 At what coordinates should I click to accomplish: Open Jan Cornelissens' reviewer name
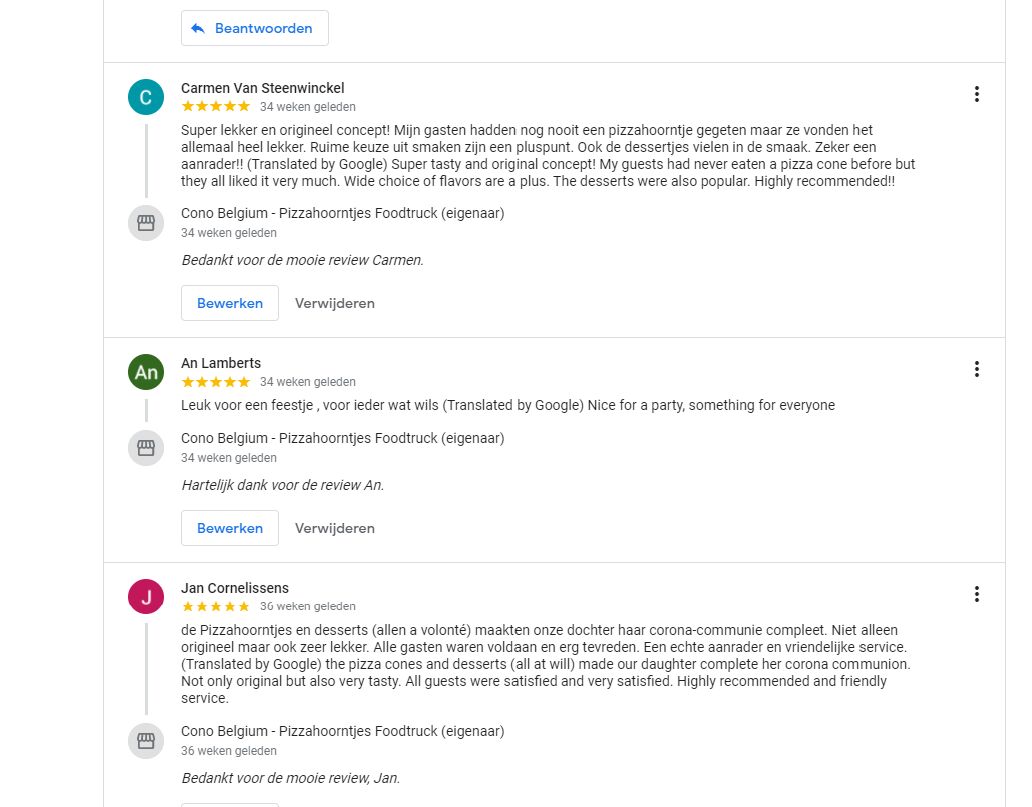pyautogui.click(x=235, y=588)
